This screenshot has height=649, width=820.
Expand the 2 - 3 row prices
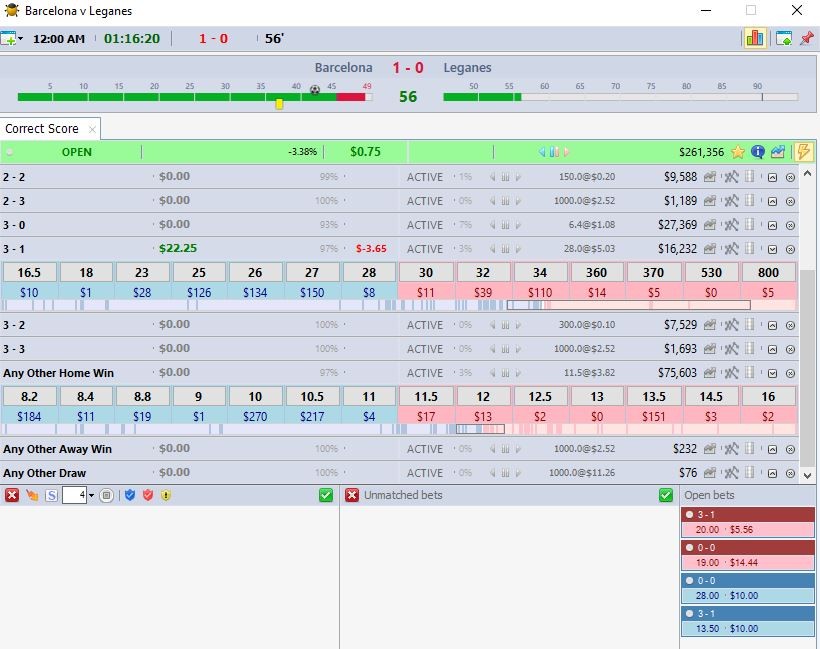point(772,202)
